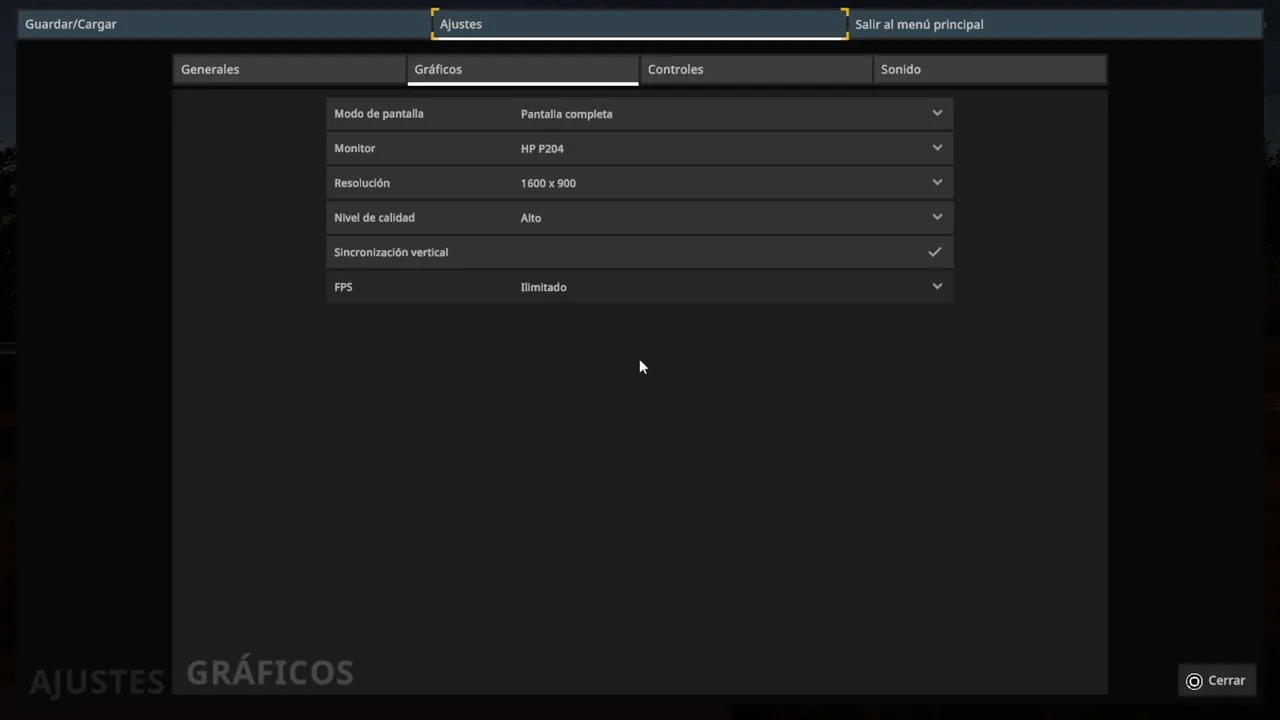This screenshot has width=1280, height=720.
Task: Select the Gráficos settings tab
Action: [523, 69]
